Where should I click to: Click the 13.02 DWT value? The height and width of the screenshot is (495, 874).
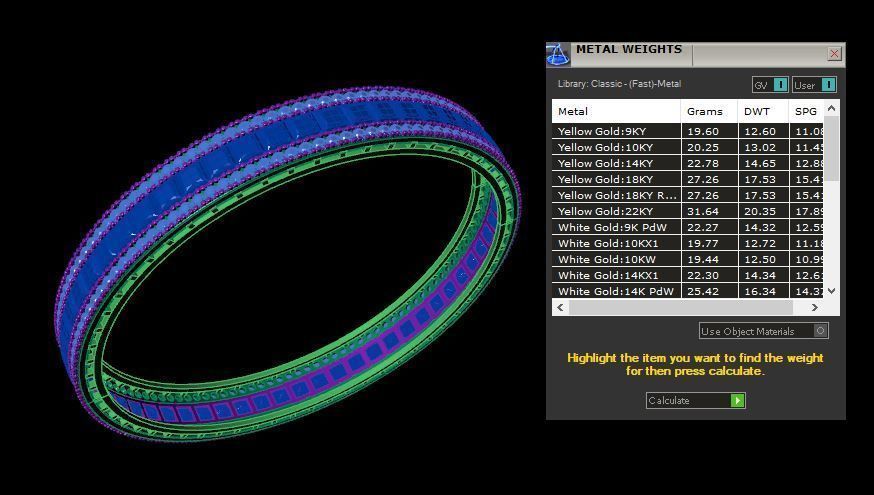(760, 147)
